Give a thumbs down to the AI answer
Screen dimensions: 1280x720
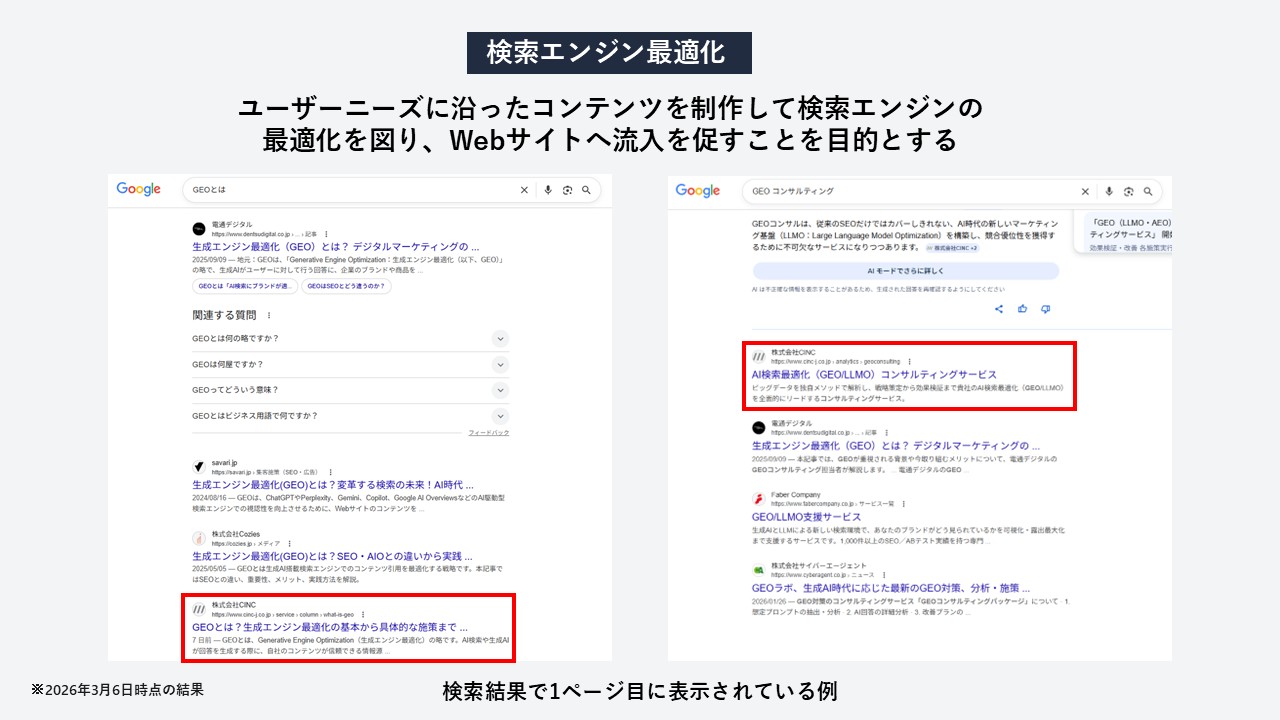1046,308
